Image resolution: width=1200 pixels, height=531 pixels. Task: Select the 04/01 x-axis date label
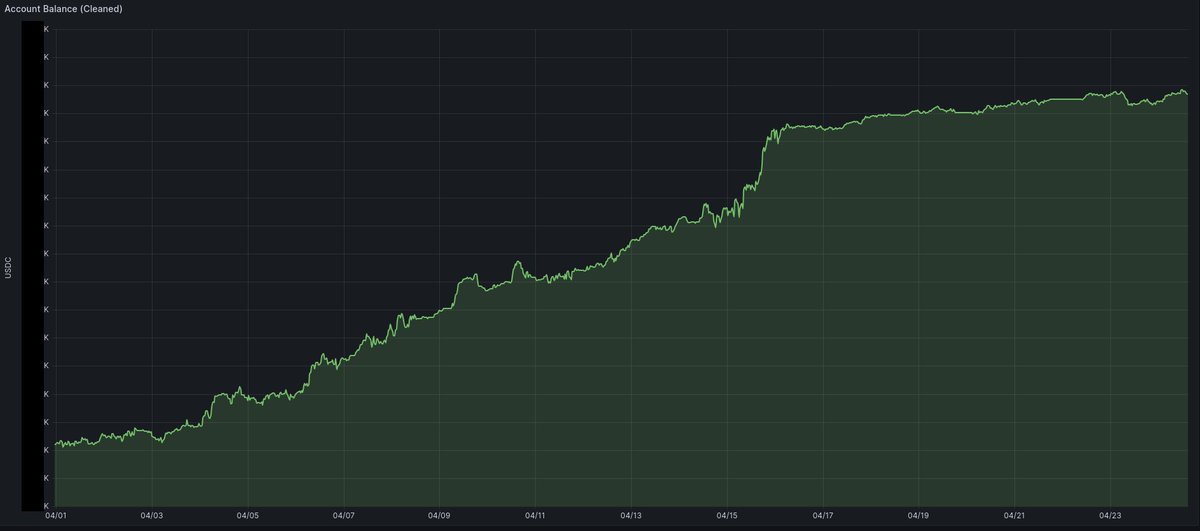pyautogui.click(x=55, y=516)
